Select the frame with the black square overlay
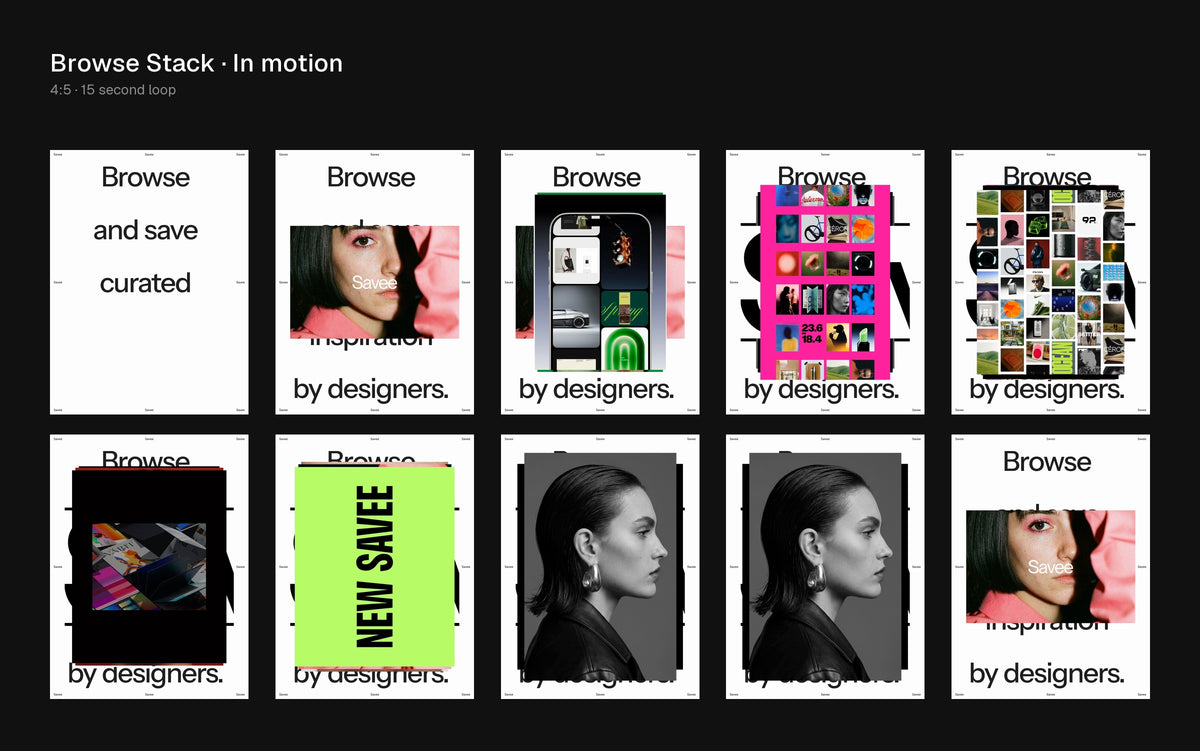The width and height of the screenshot is (1200, 751). (x=149, y=566)
